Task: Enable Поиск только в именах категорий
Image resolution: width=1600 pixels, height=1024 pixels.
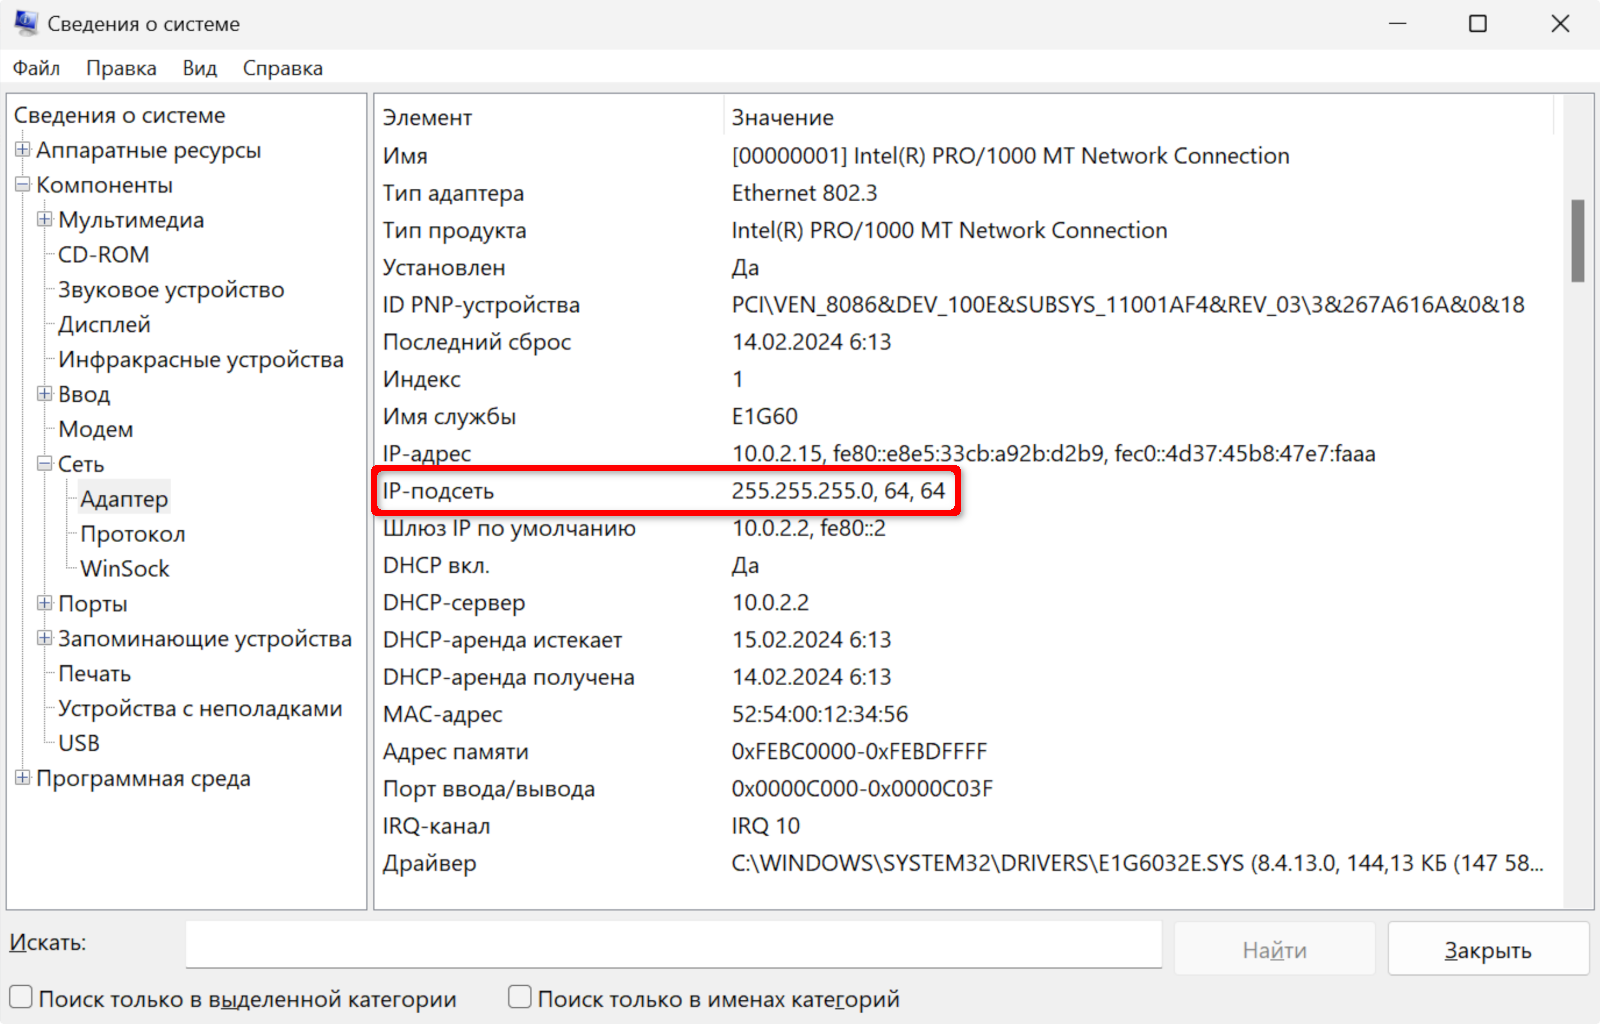Action: coord(520,997)
